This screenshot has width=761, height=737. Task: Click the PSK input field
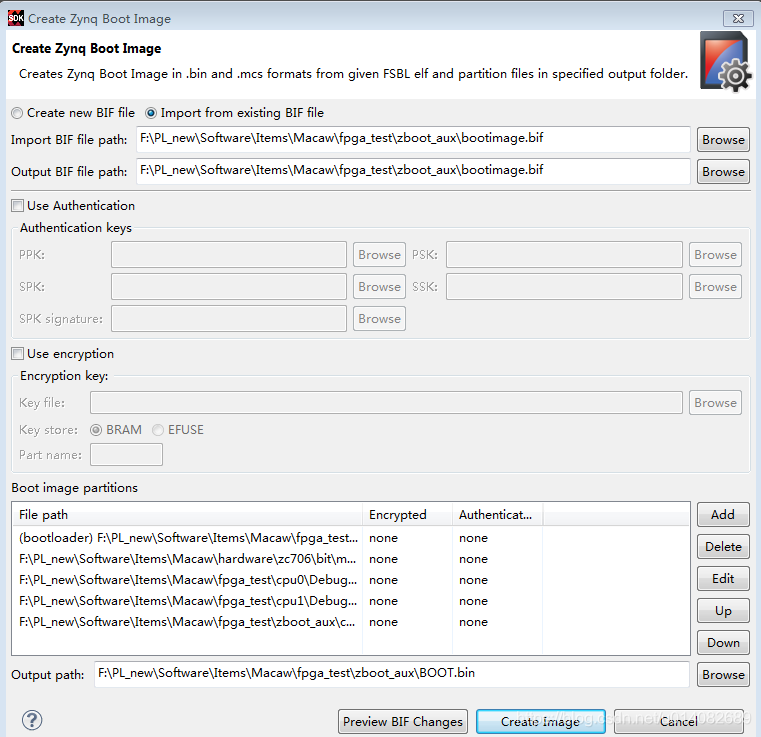(564, 255)
